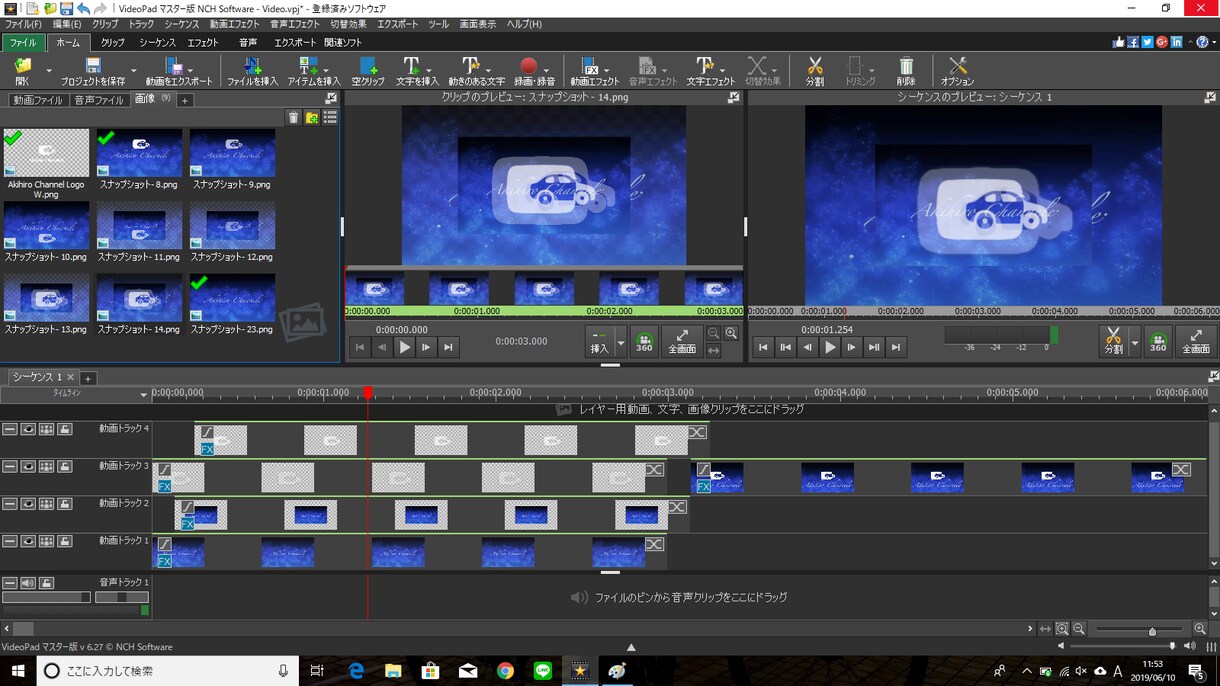The width and height of the screenshot is (1220, 686).
Task: Click the 分割 split scissors toolbar icon
Action: (x=814, y=71)
